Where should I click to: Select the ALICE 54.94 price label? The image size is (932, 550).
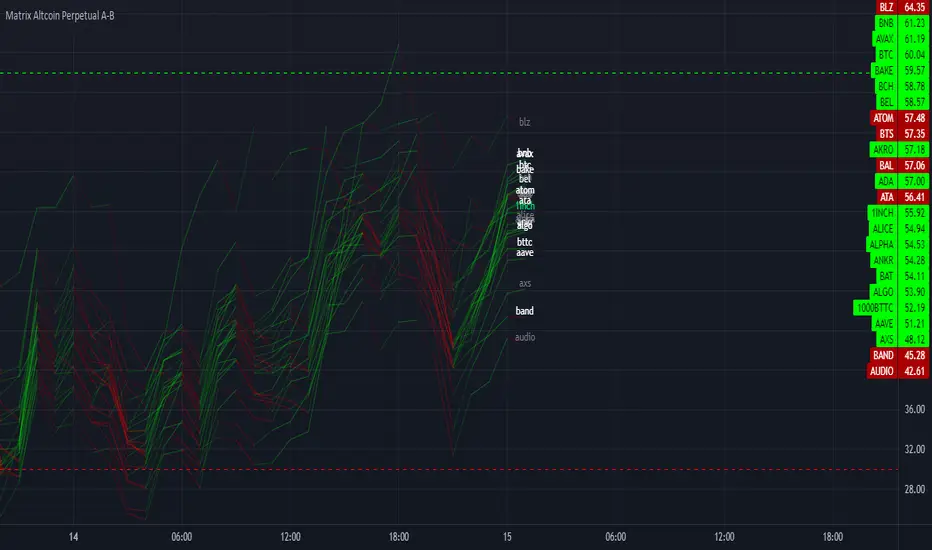point(898,228)
